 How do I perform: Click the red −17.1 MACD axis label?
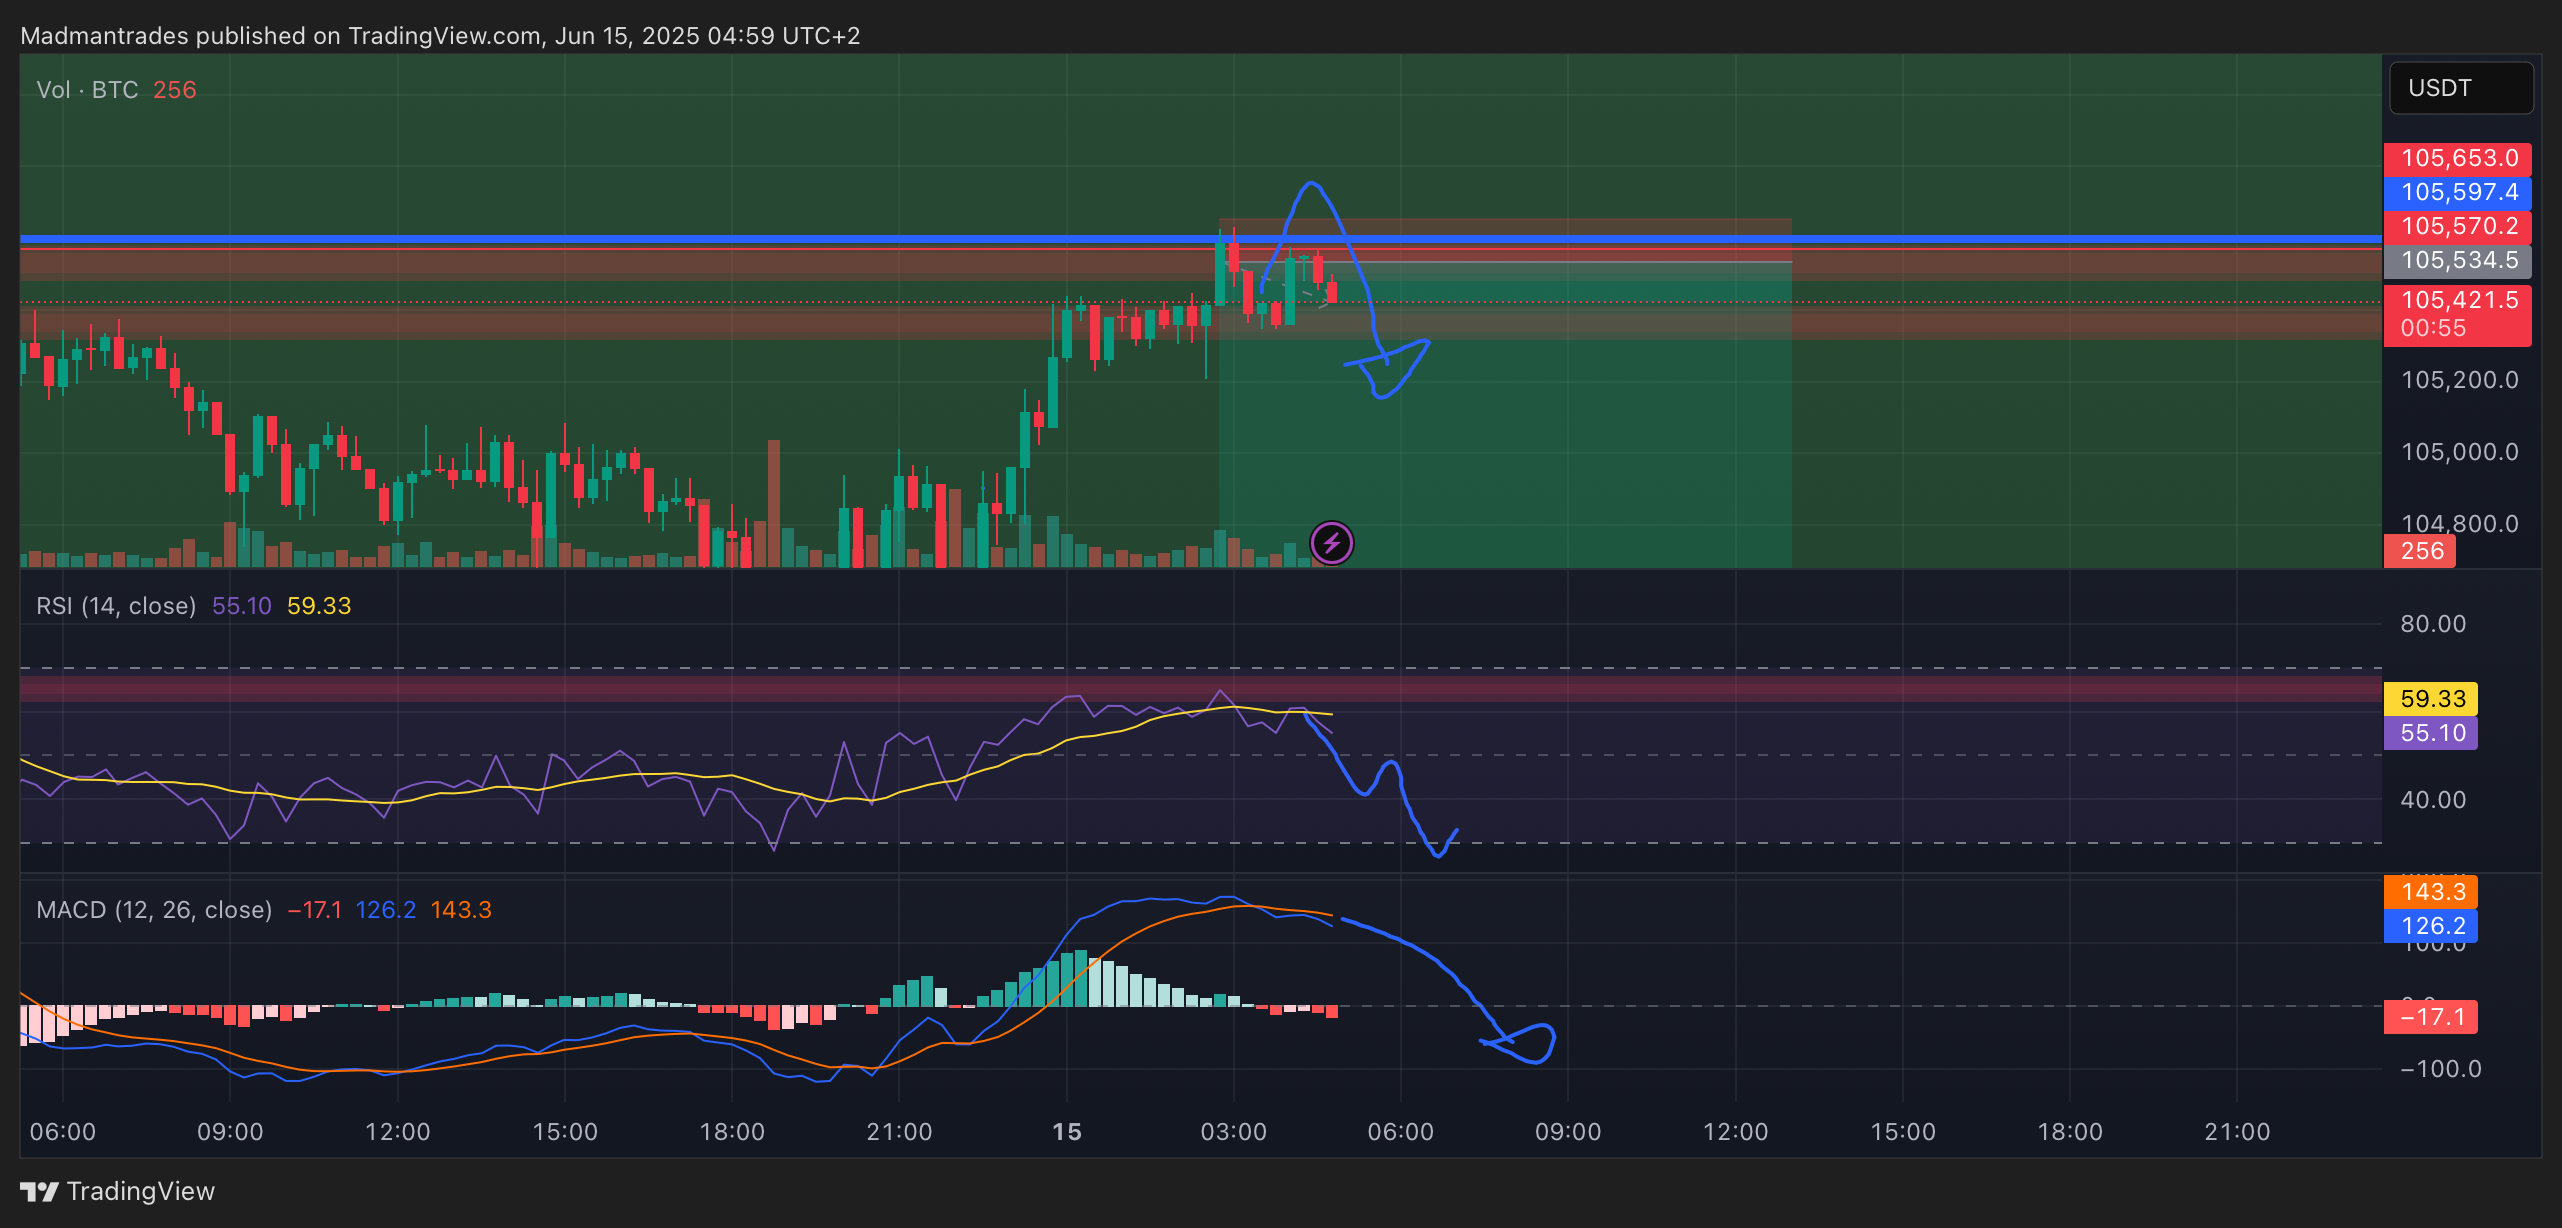click(2431, 1017)
